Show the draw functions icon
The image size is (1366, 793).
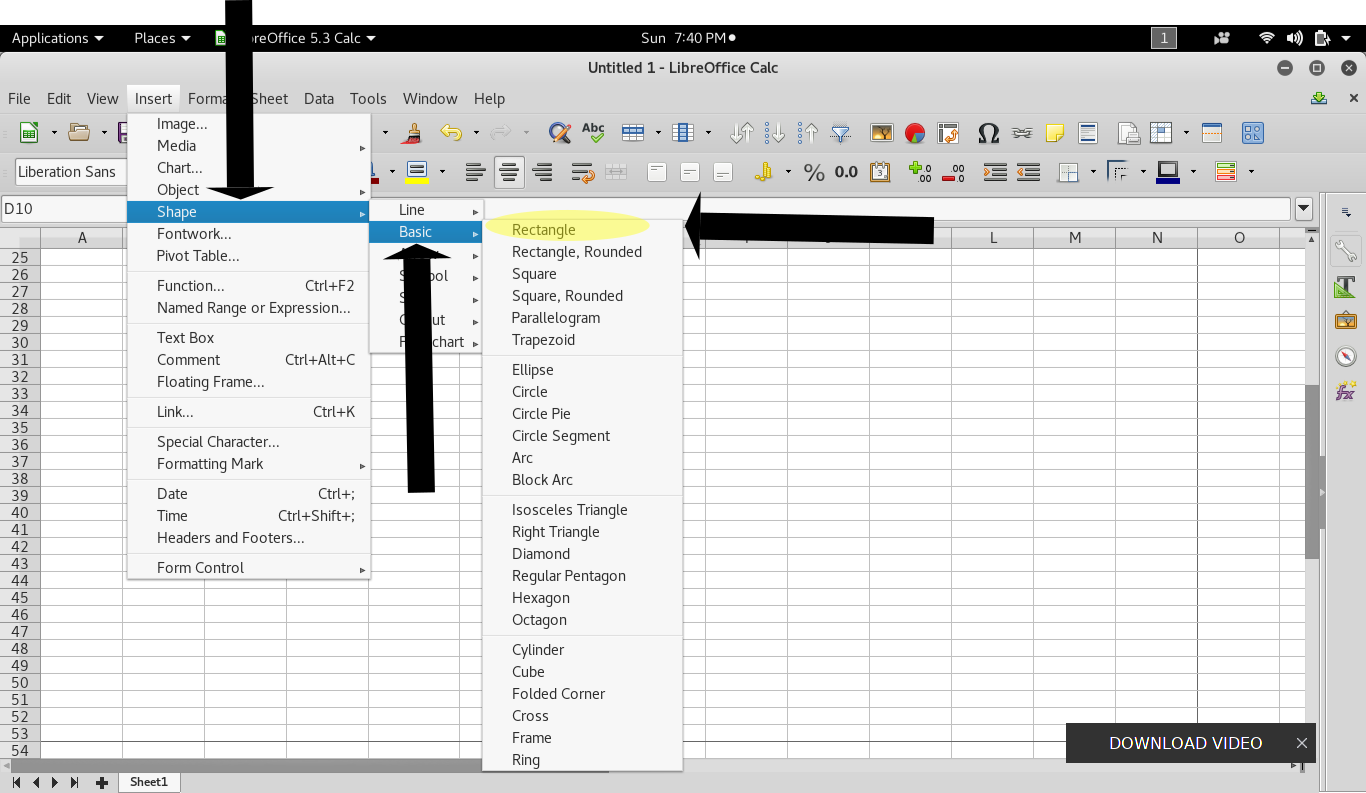coord(1253,132)
